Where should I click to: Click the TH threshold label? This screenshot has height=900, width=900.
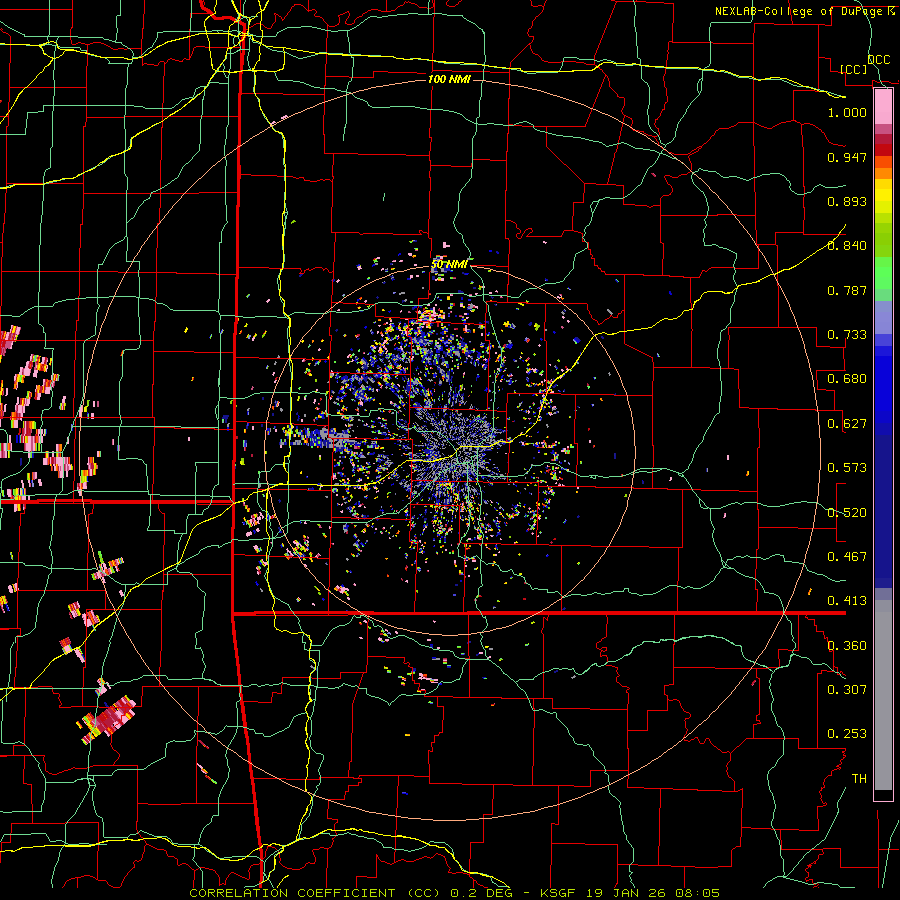coord(859,779)
